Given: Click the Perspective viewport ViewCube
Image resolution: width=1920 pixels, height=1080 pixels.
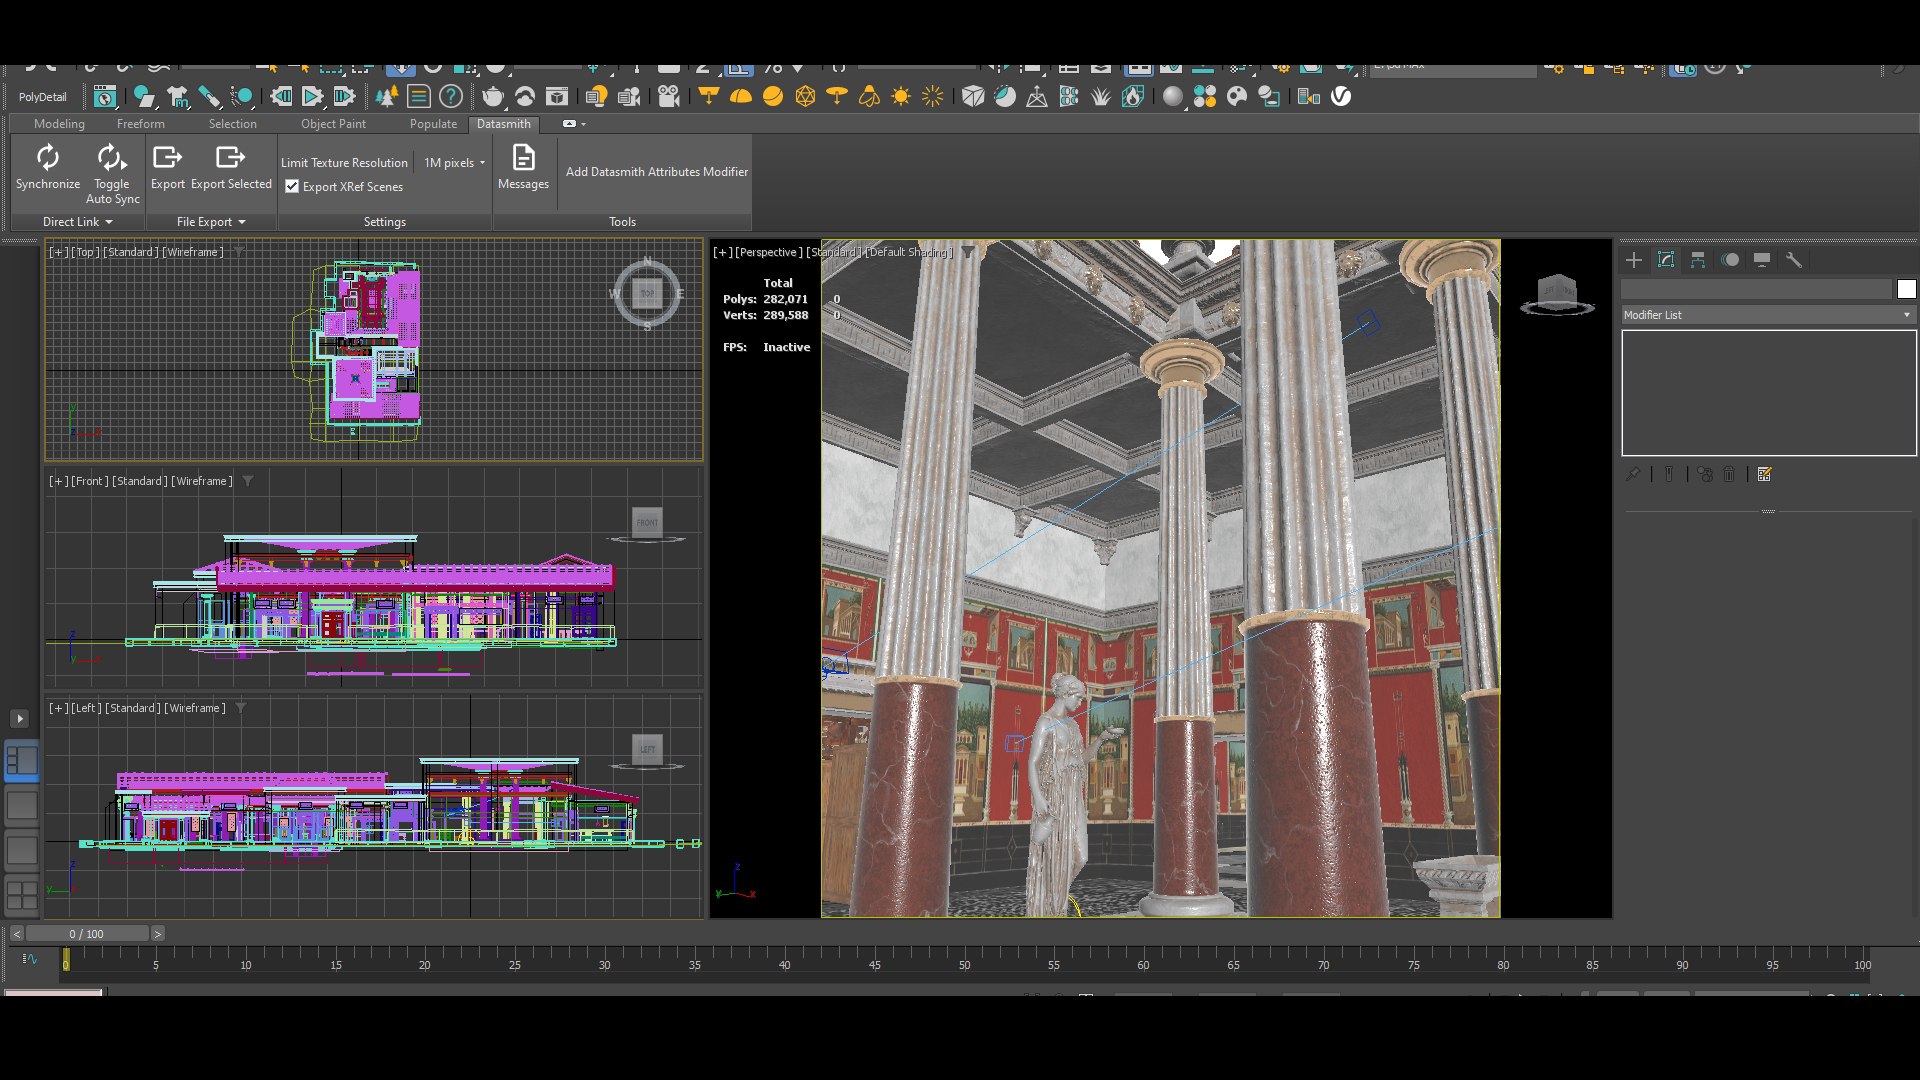Looking at the screenshot, I should pos(1557,294).
